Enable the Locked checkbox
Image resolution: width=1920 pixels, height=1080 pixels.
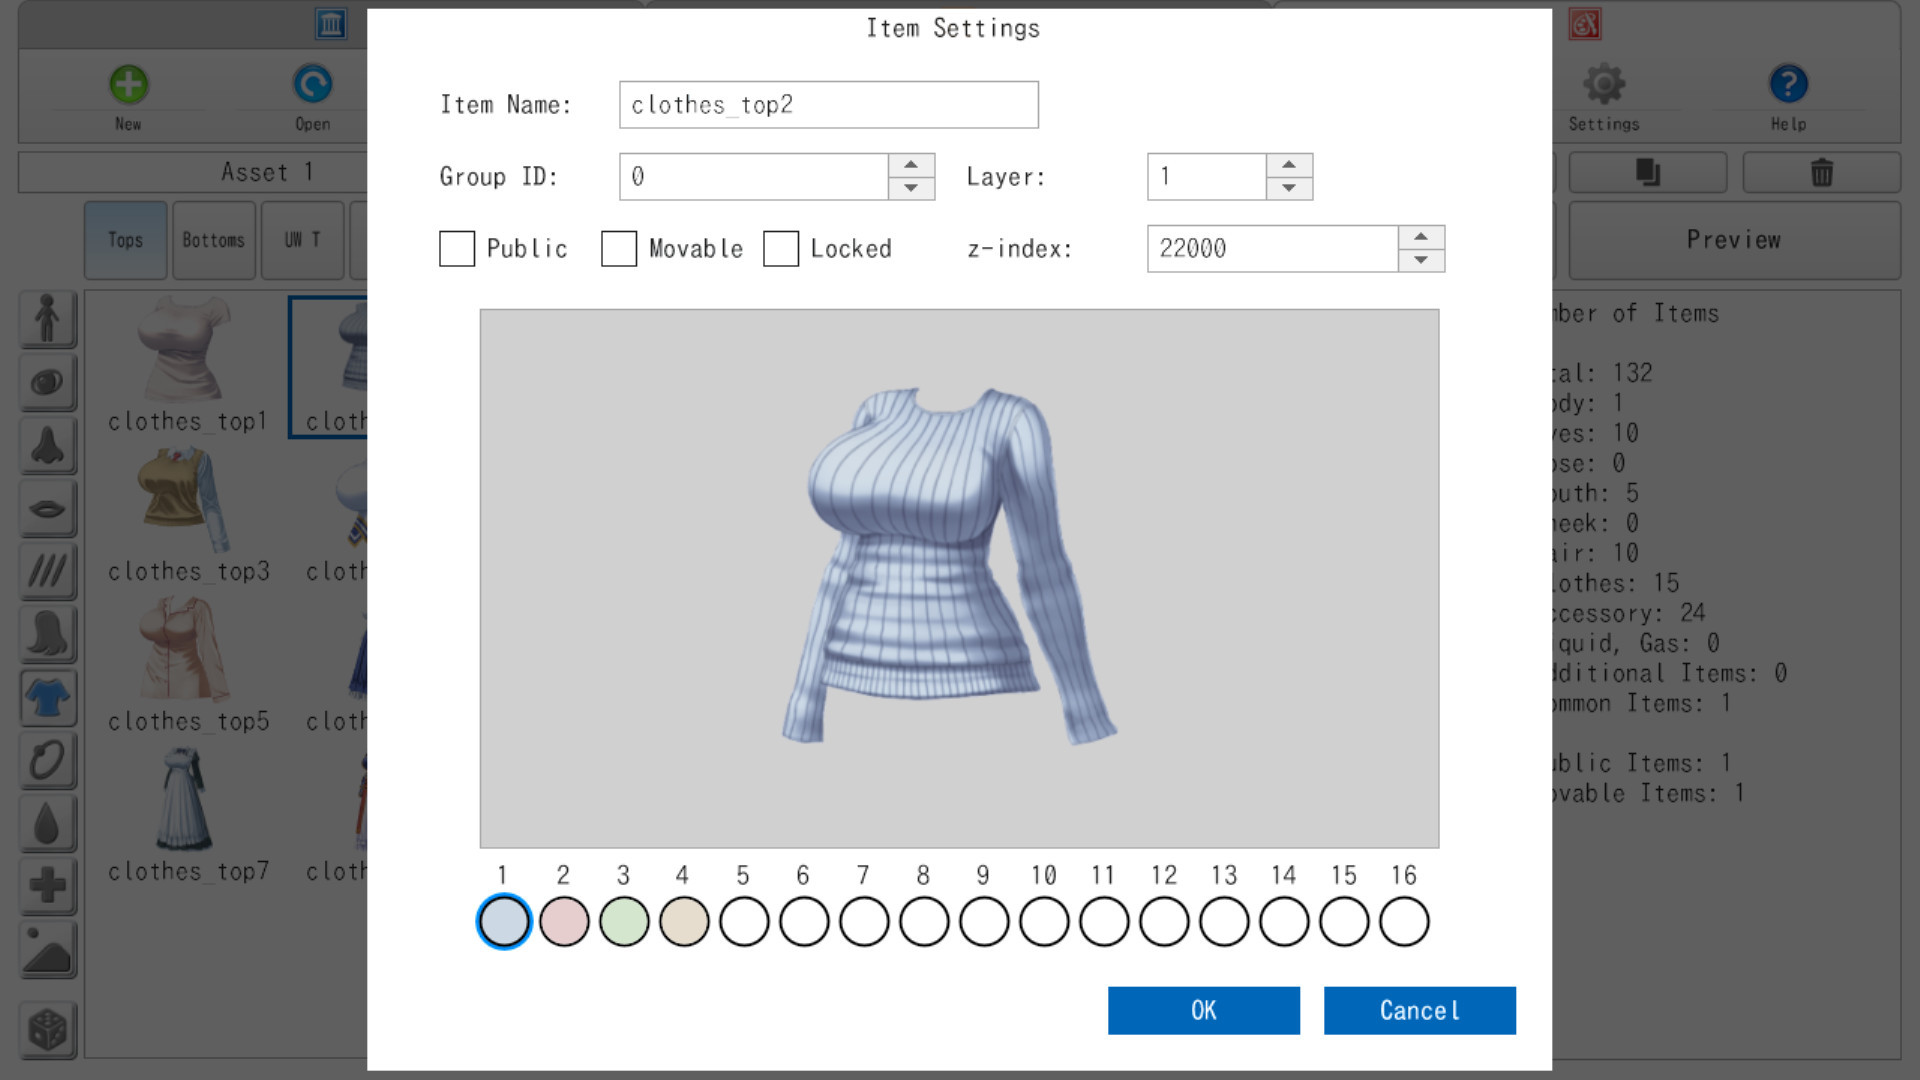coord(781,249)
